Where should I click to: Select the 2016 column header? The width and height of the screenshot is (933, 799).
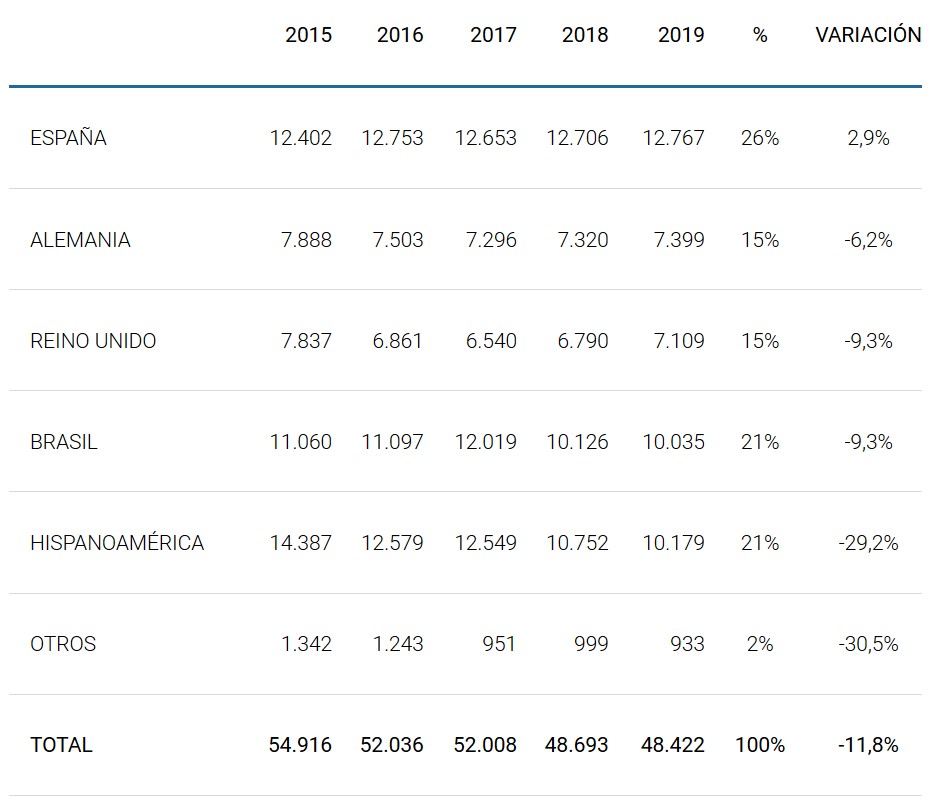400,35
